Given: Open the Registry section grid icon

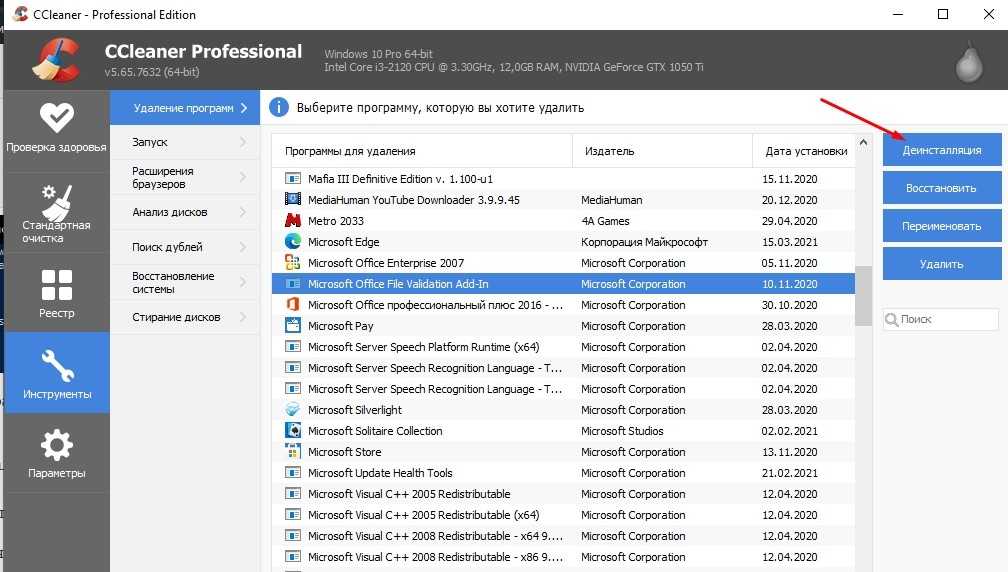Looking at the screenshot, I should pos(55,285).
